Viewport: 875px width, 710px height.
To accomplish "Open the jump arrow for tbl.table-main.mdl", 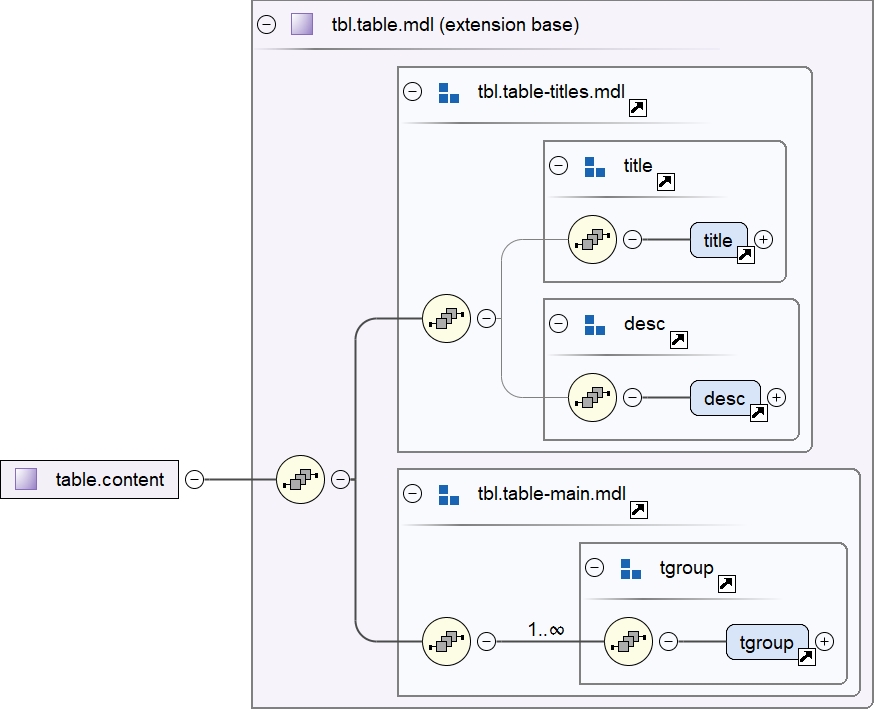I will tap(640, 508).
